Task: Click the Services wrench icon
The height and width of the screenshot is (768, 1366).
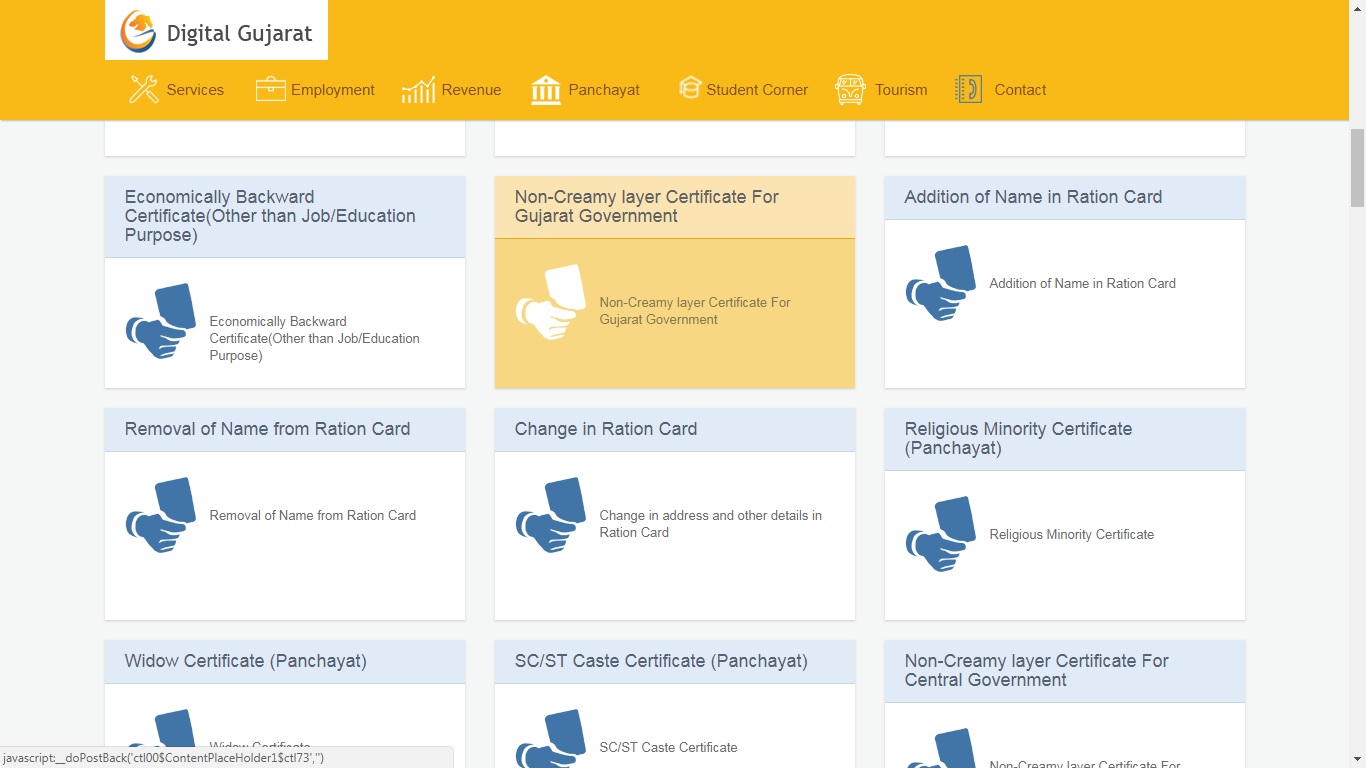Action: [x=144, y=89]
